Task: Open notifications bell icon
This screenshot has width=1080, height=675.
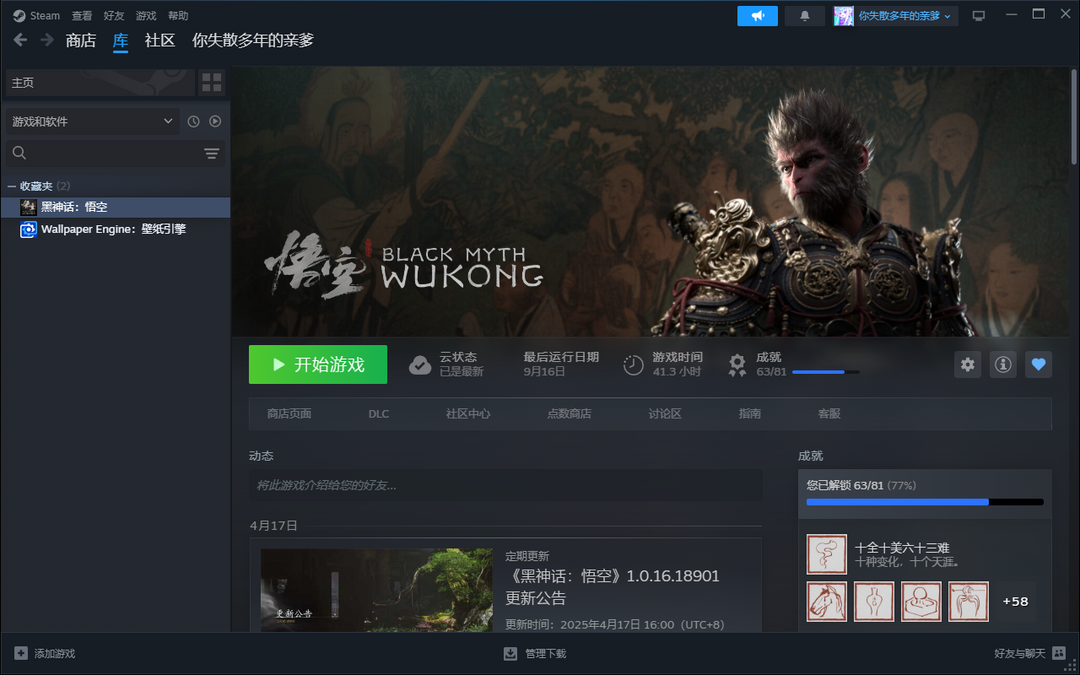Action: point(804,16)
